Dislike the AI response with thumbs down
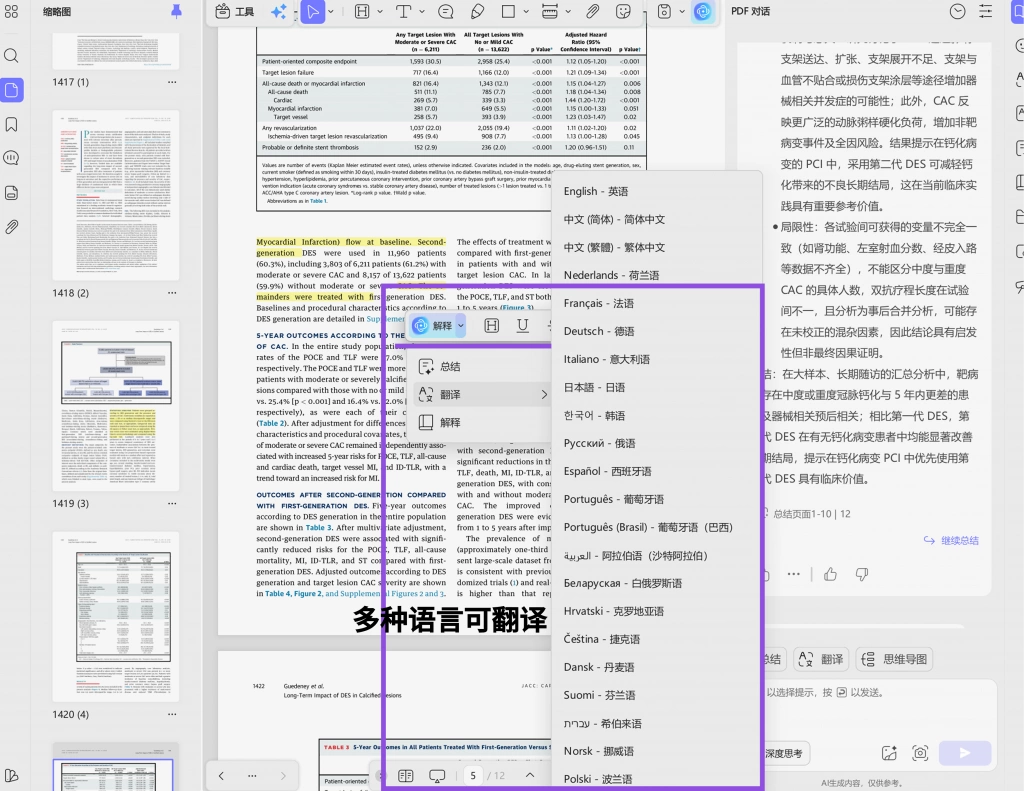1024x791 pixels. (x=862, y=574)
